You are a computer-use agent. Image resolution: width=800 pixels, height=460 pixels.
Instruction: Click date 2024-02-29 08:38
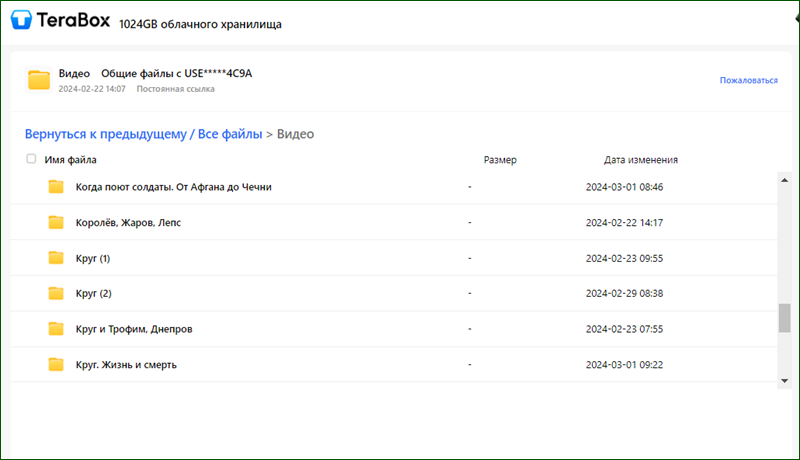(x=624, y=294)
